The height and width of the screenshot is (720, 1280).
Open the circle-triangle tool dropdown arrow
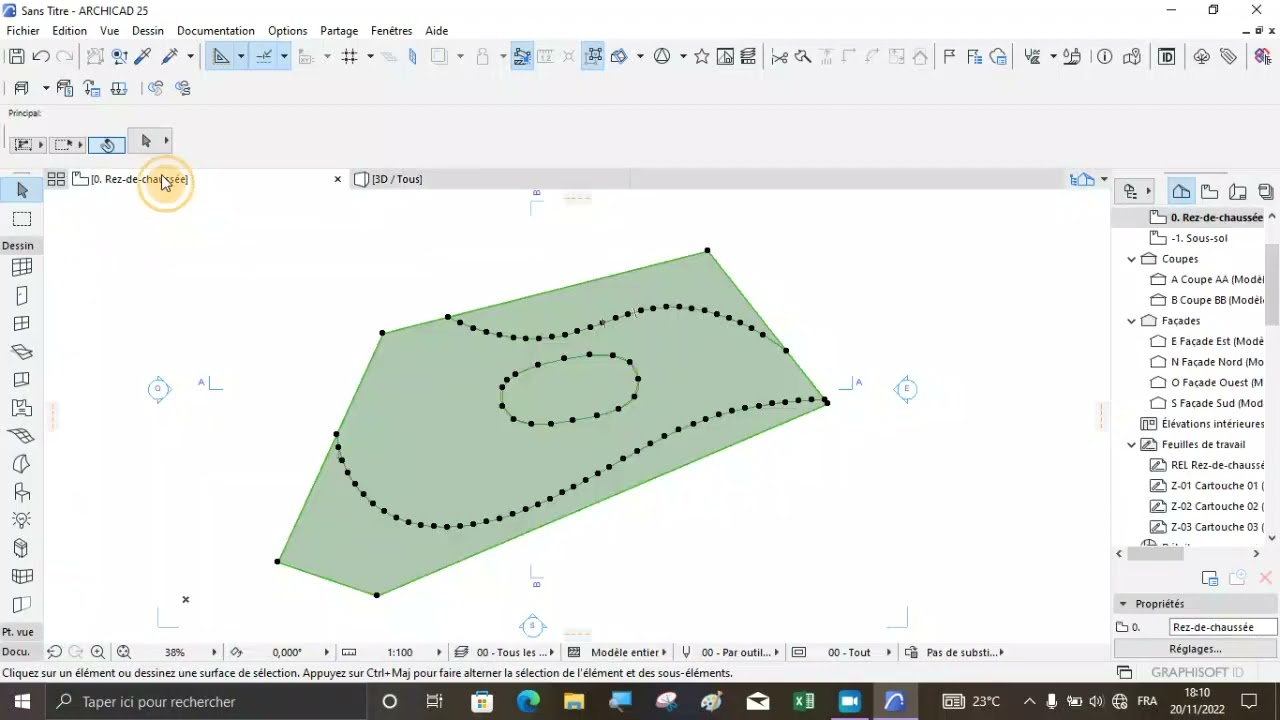683,57
